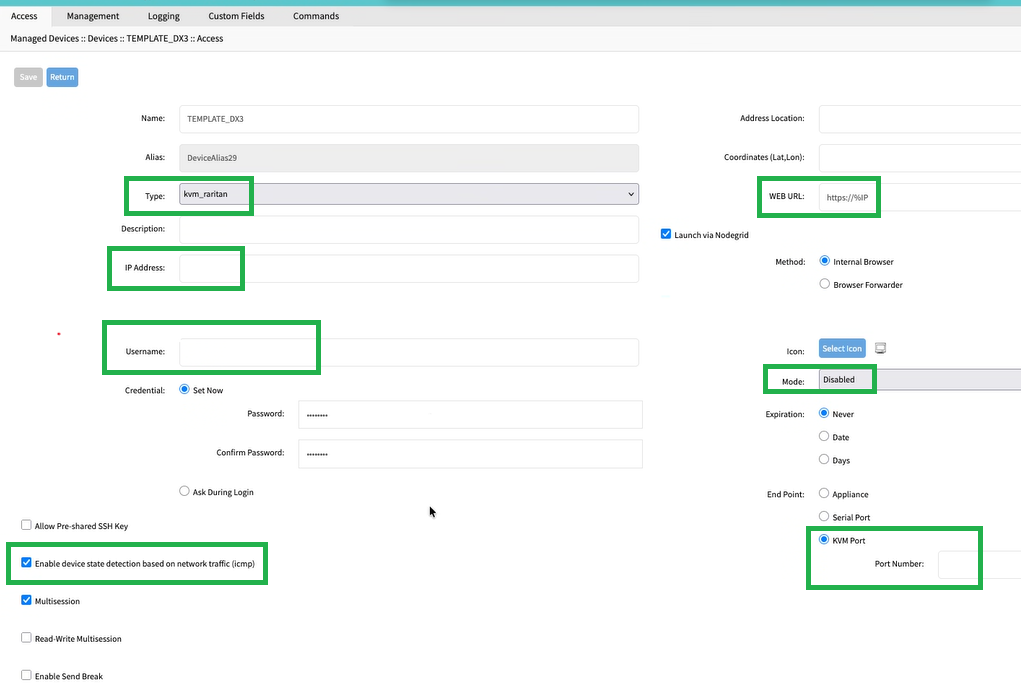Image resolution: width=1021 pixels, height=696 pixels.
Task: Choose Ask During Login credential option
Action: pos(184,491)
